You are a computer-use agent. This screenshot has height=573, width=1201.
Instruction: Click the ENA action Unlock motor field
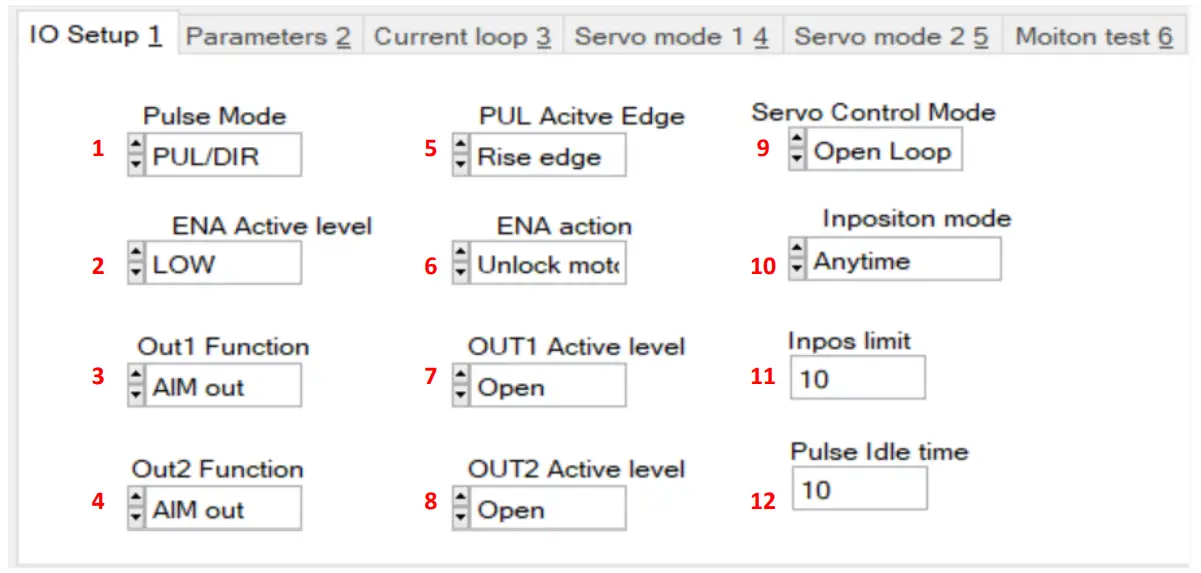tap(548, 264)
